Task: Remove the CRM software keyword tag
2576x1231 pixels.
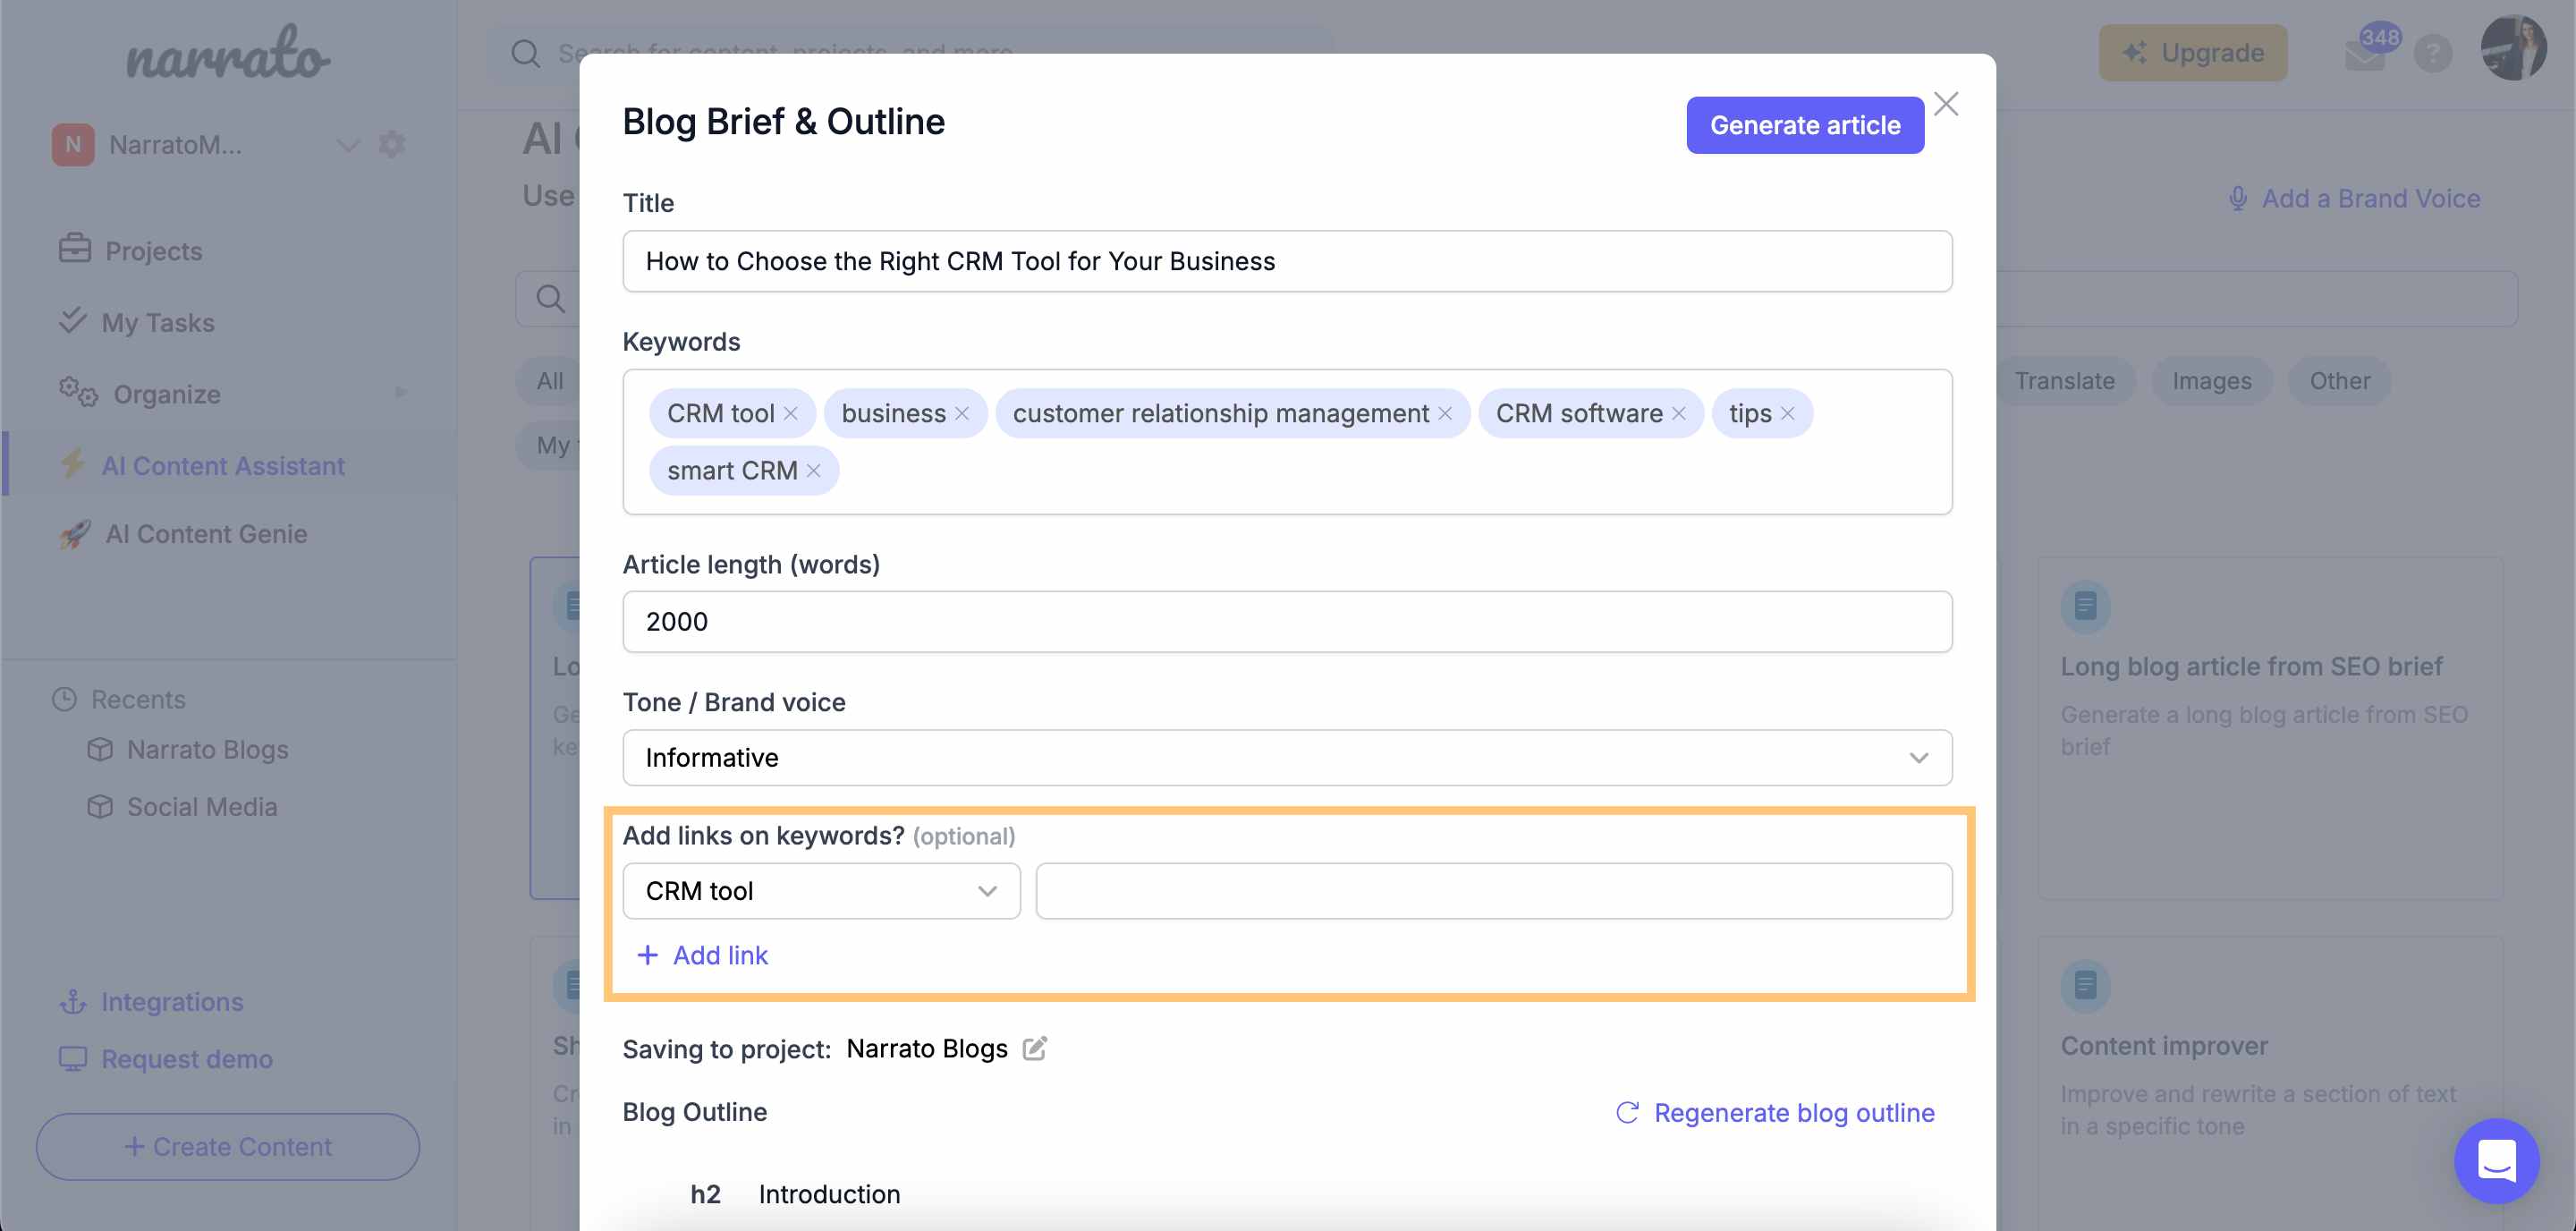Action: coord(1678,414)
